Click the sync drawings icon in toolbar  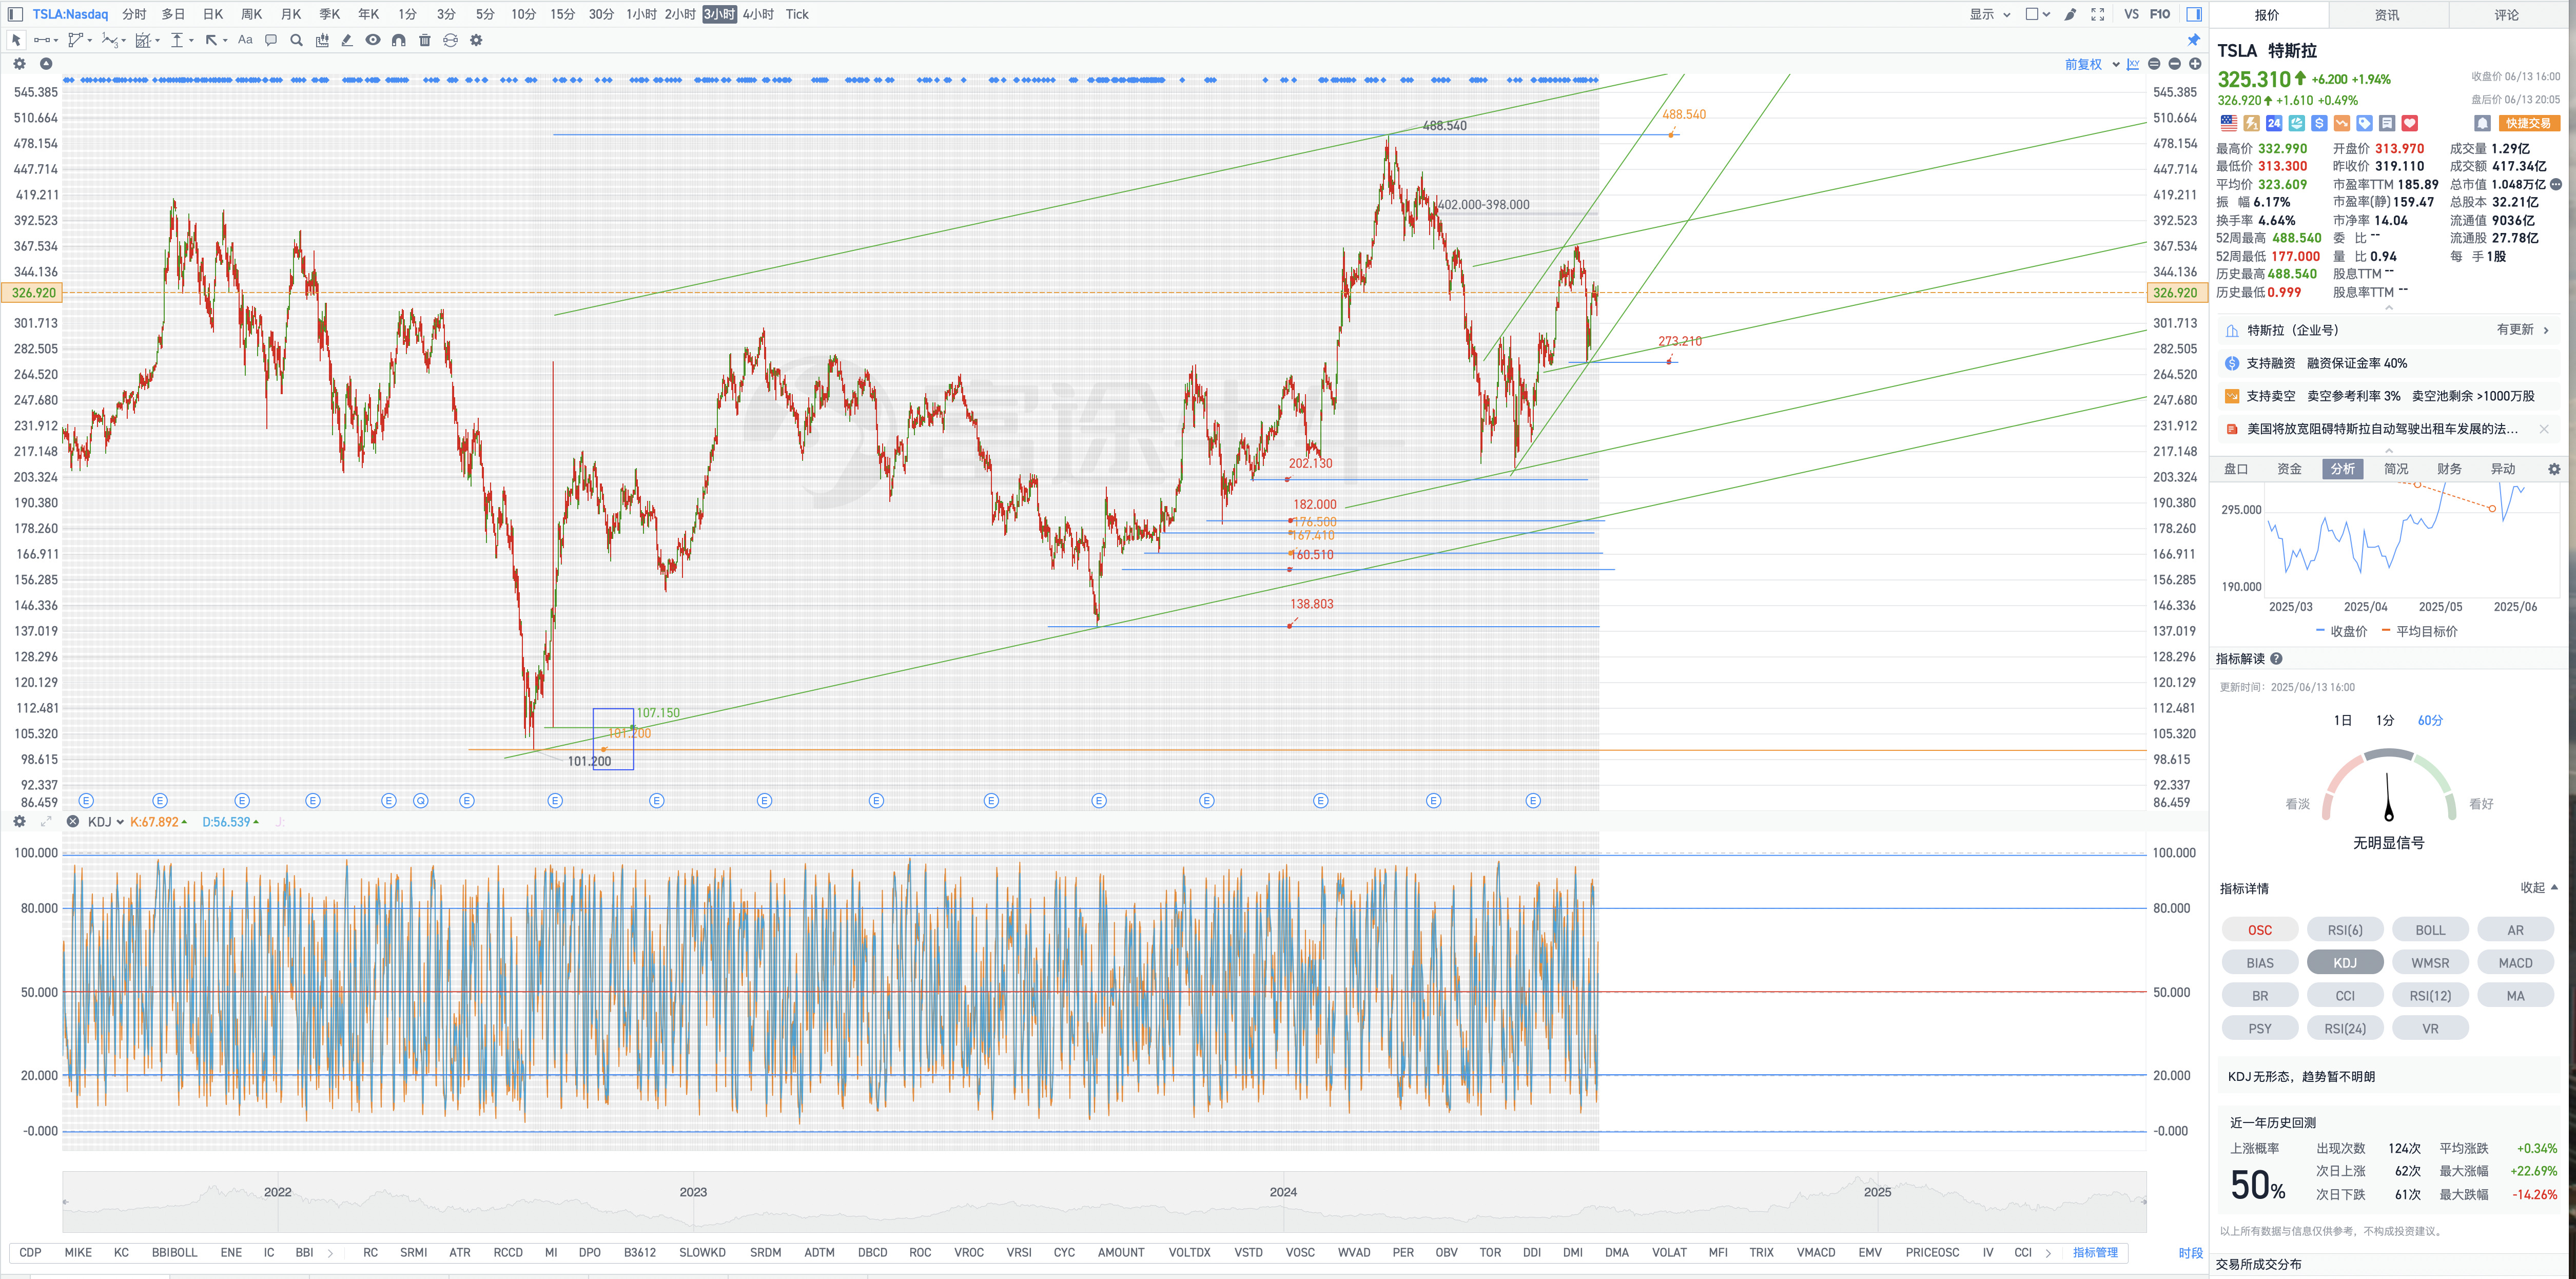451,40
